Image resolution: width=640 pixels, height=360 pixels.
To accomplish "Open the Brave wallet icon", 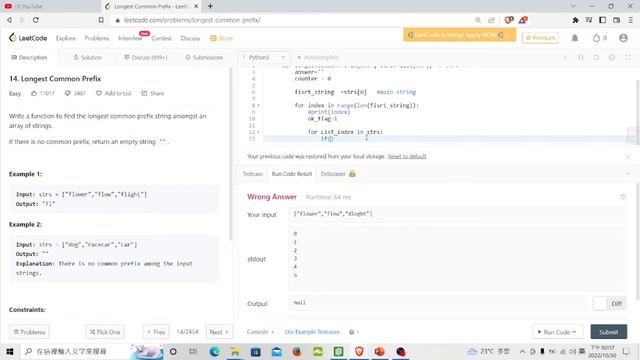I will 617,20.
